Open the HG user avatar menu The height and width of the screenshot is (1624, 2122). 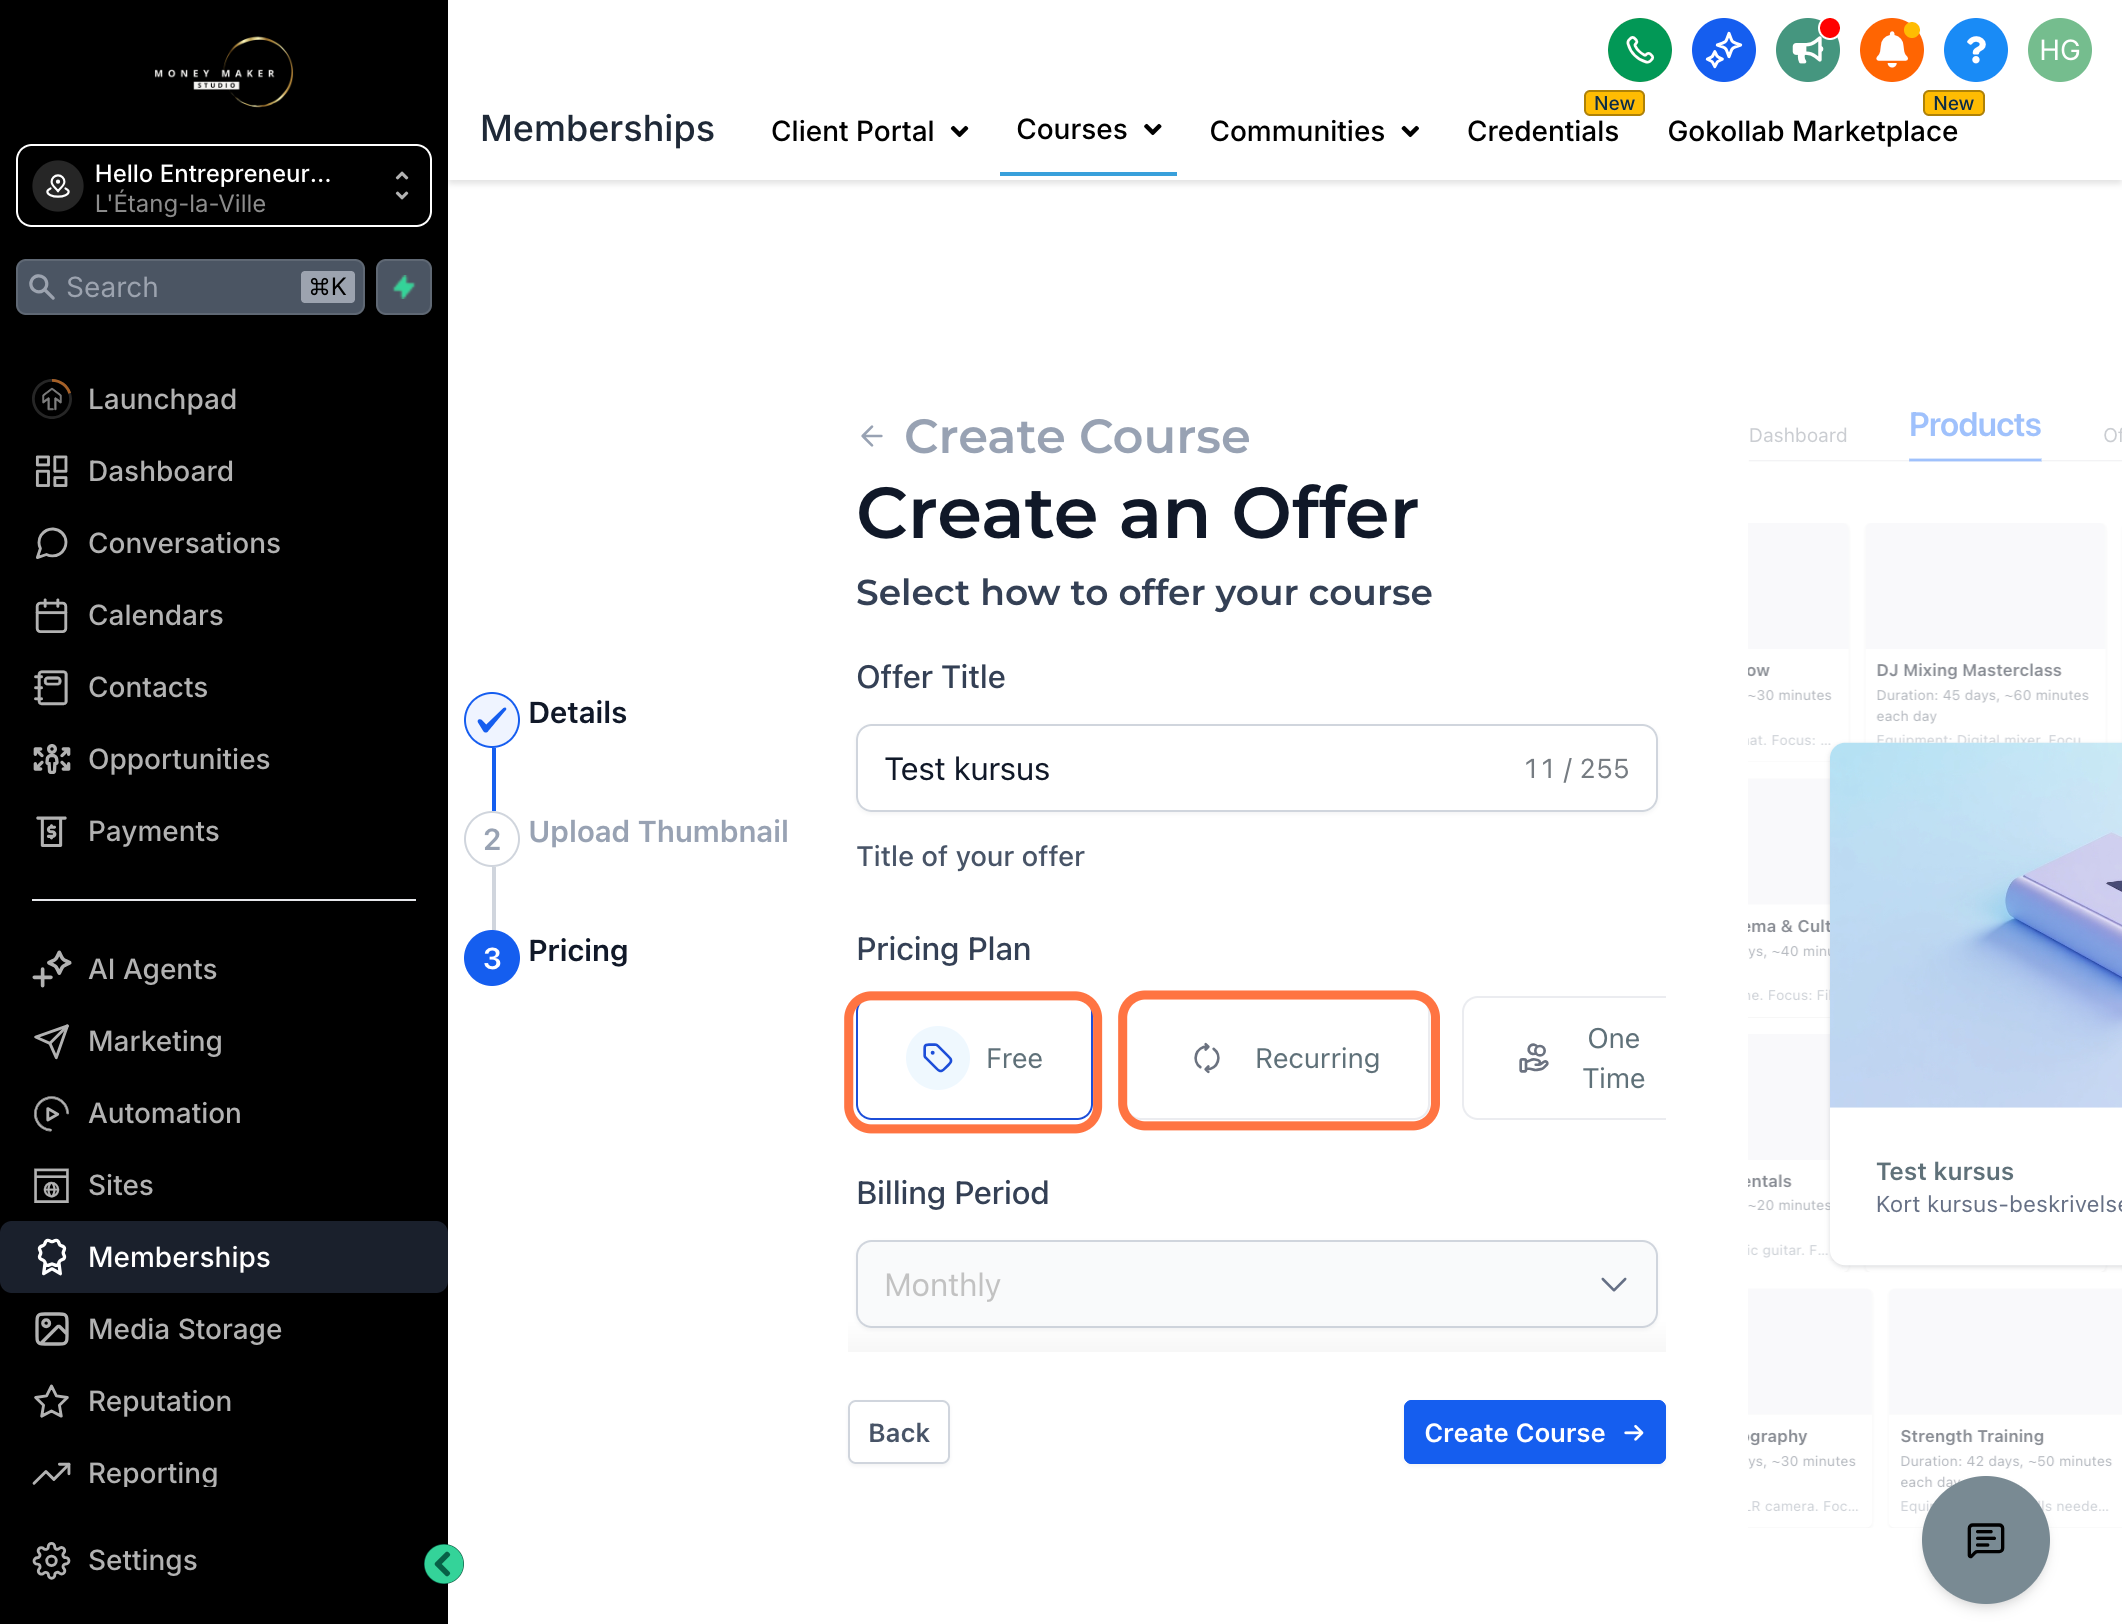(2059, 50)
